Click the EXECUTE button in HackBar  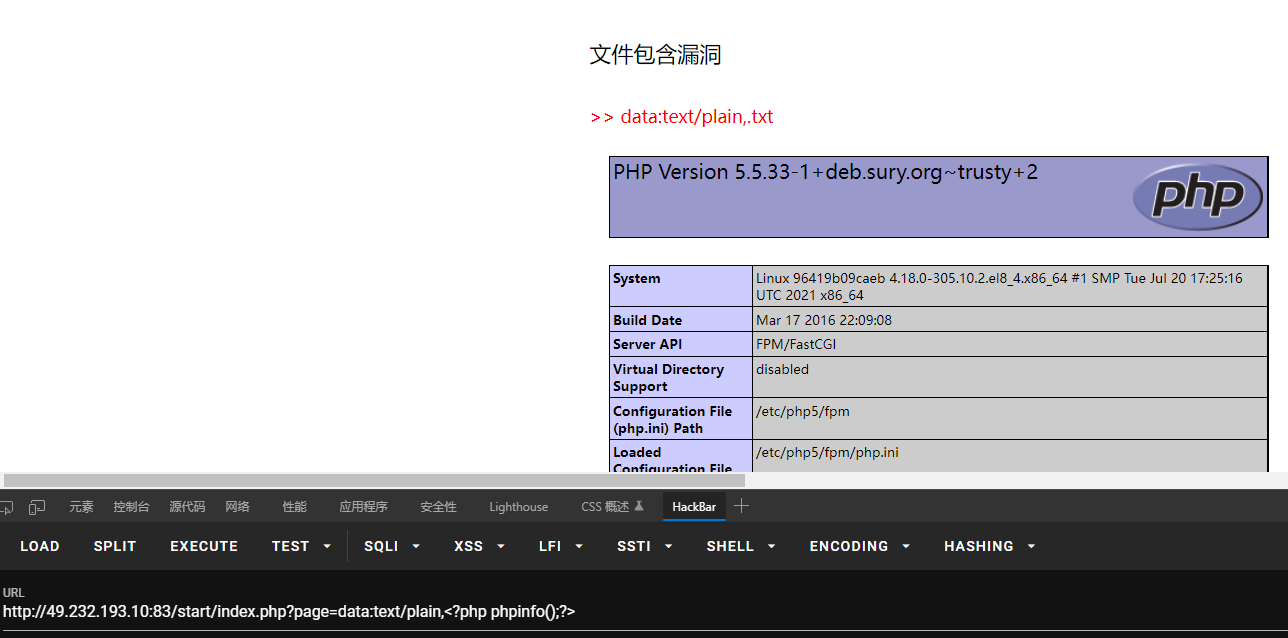(x=204, y=546)
